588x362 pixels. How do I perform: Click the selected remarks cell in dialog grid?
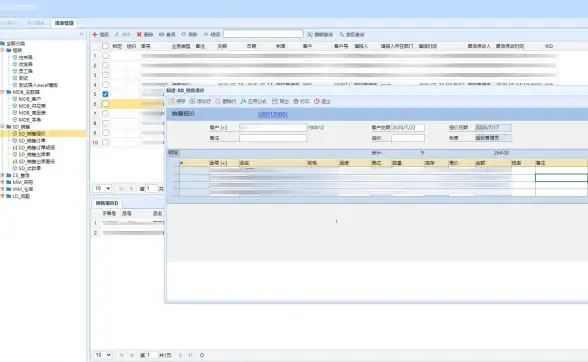coord(561,178)
